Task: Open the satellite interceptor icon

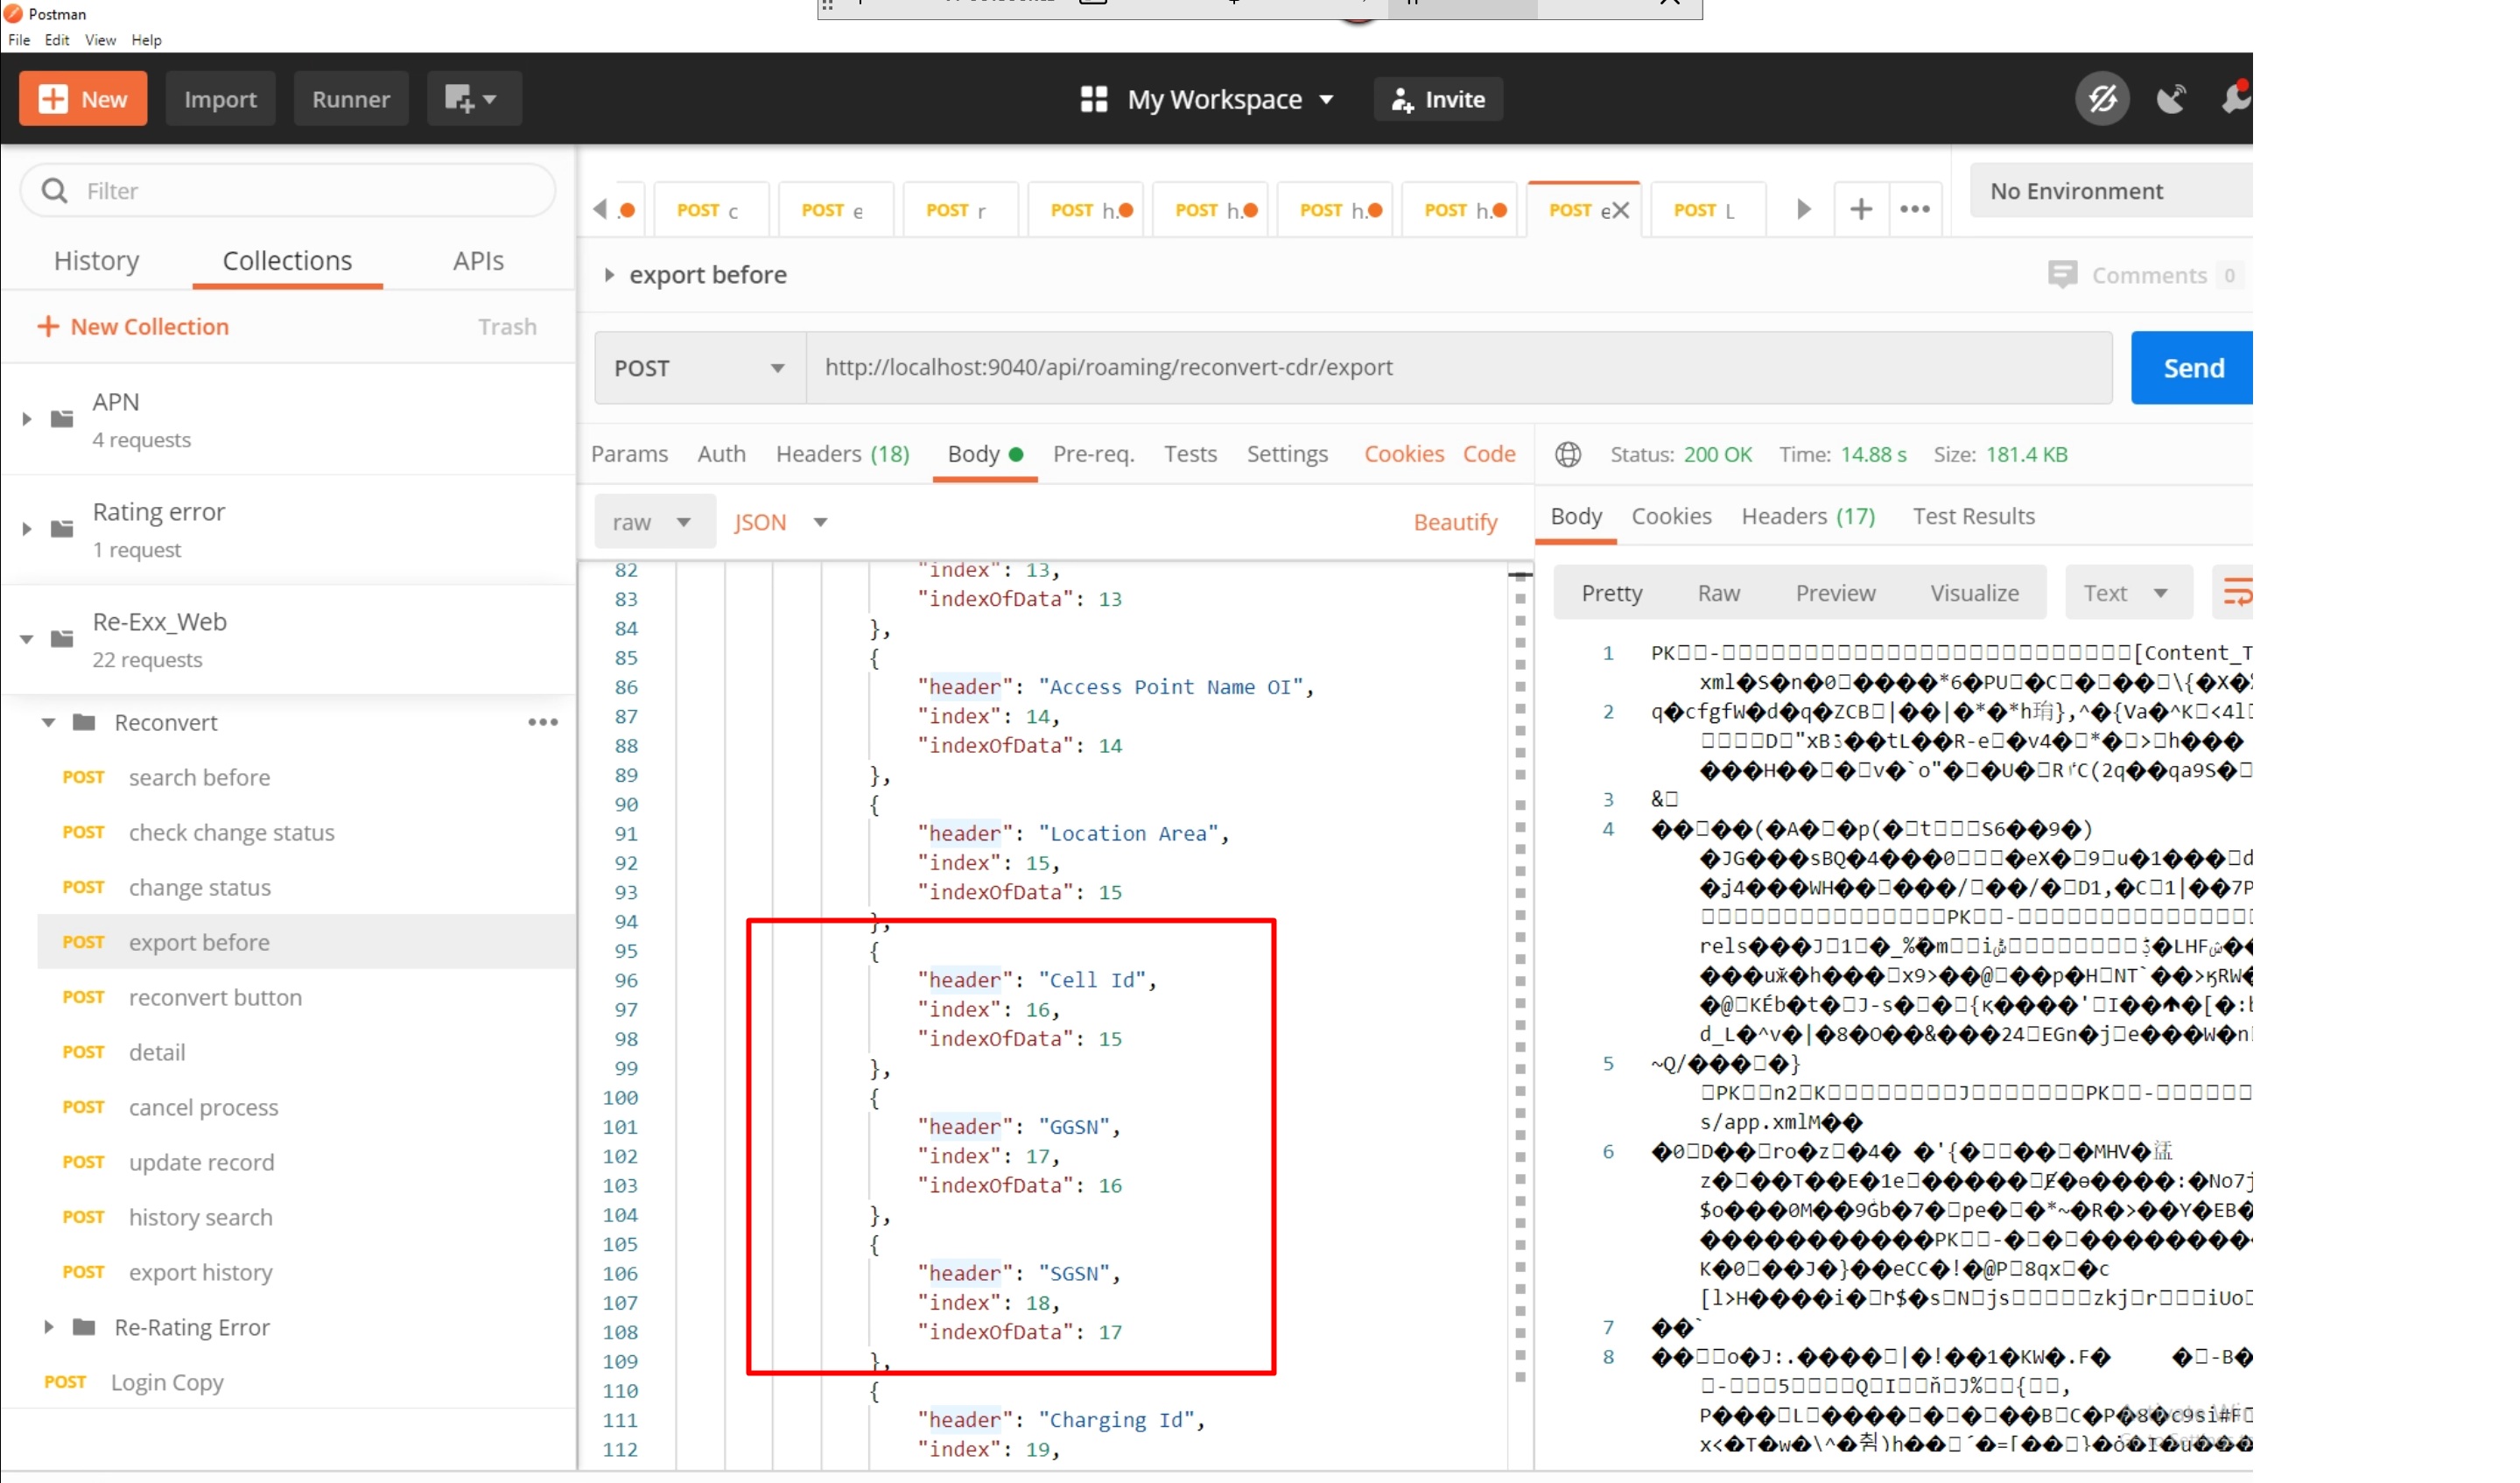Action: point(2171,99)
